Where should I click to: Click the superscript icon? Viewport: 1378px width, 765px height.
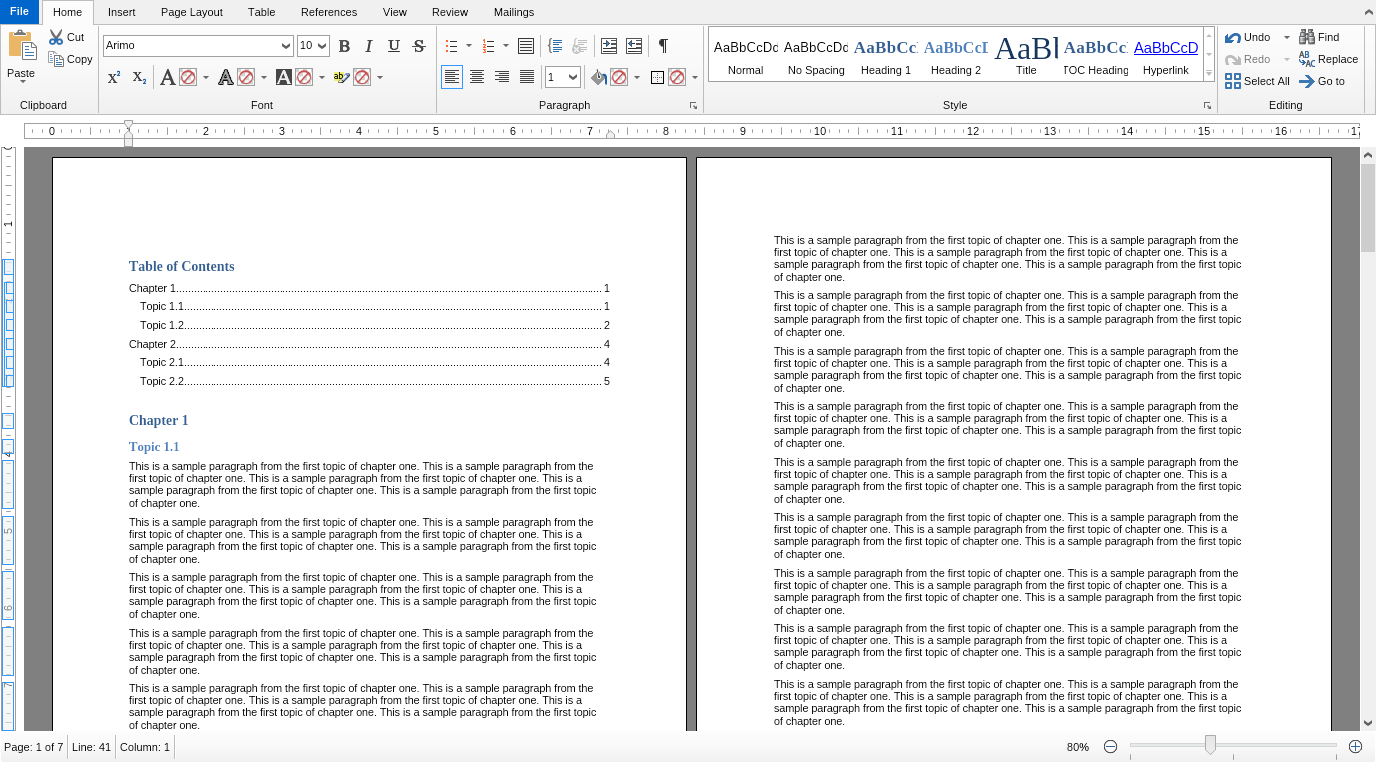tap(114, 77)
